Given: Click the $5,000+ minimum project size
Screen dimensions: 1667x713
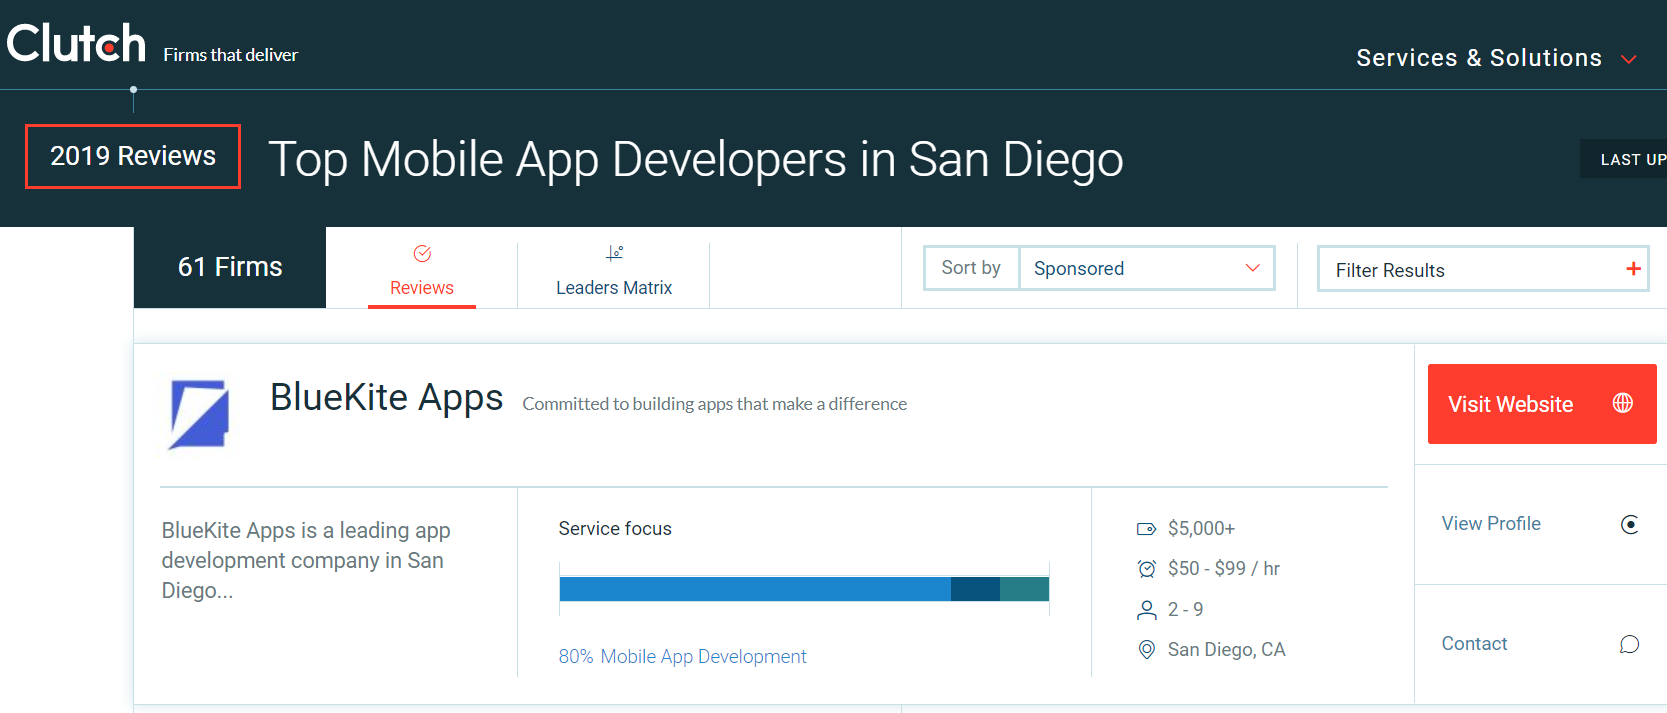Looking at the screenshot, I should (x=1201, y=529).
